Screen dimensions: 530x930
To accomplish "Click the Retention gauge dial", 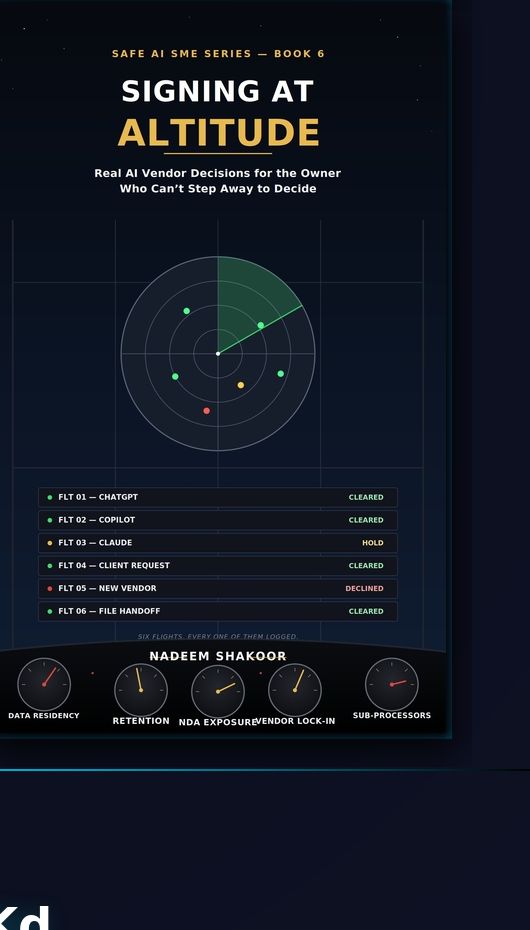I will tap(141, 690).
